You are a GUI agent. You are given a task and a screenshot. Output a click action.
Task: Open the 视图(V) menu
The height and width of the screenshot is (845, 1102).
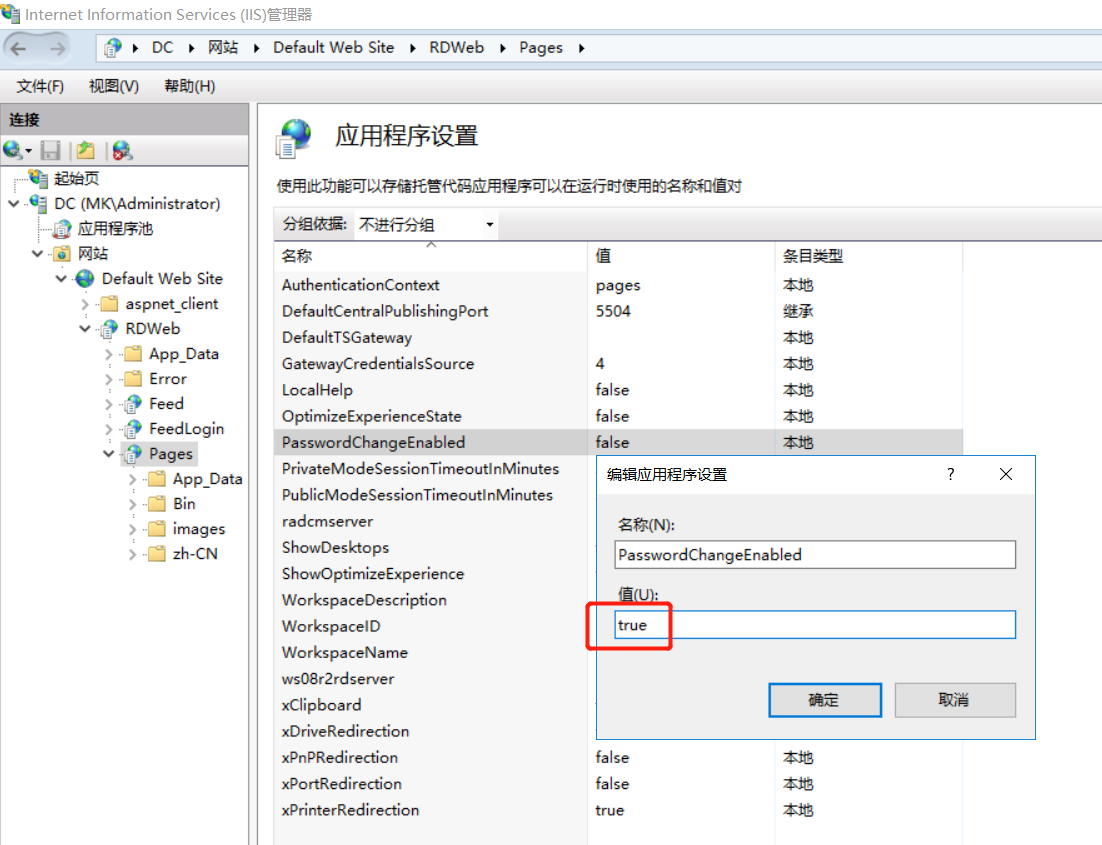pos(113,86)
